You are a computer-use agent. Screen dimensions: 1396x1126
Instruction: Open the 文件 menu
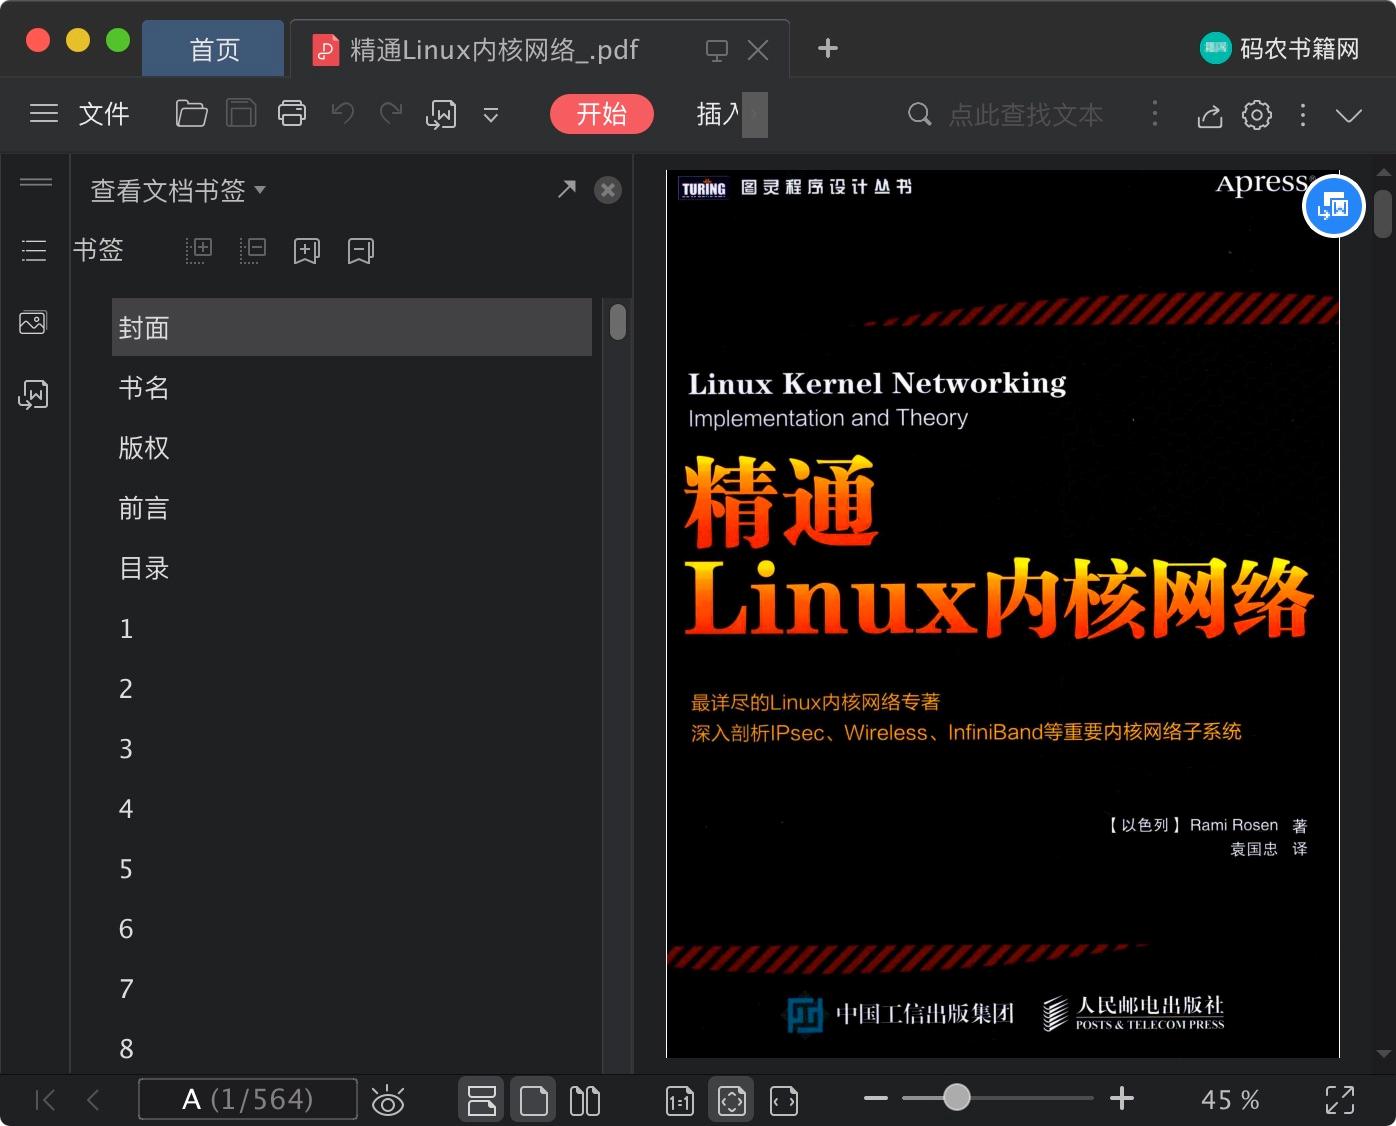pyautogui.click(x=104, y=114)
